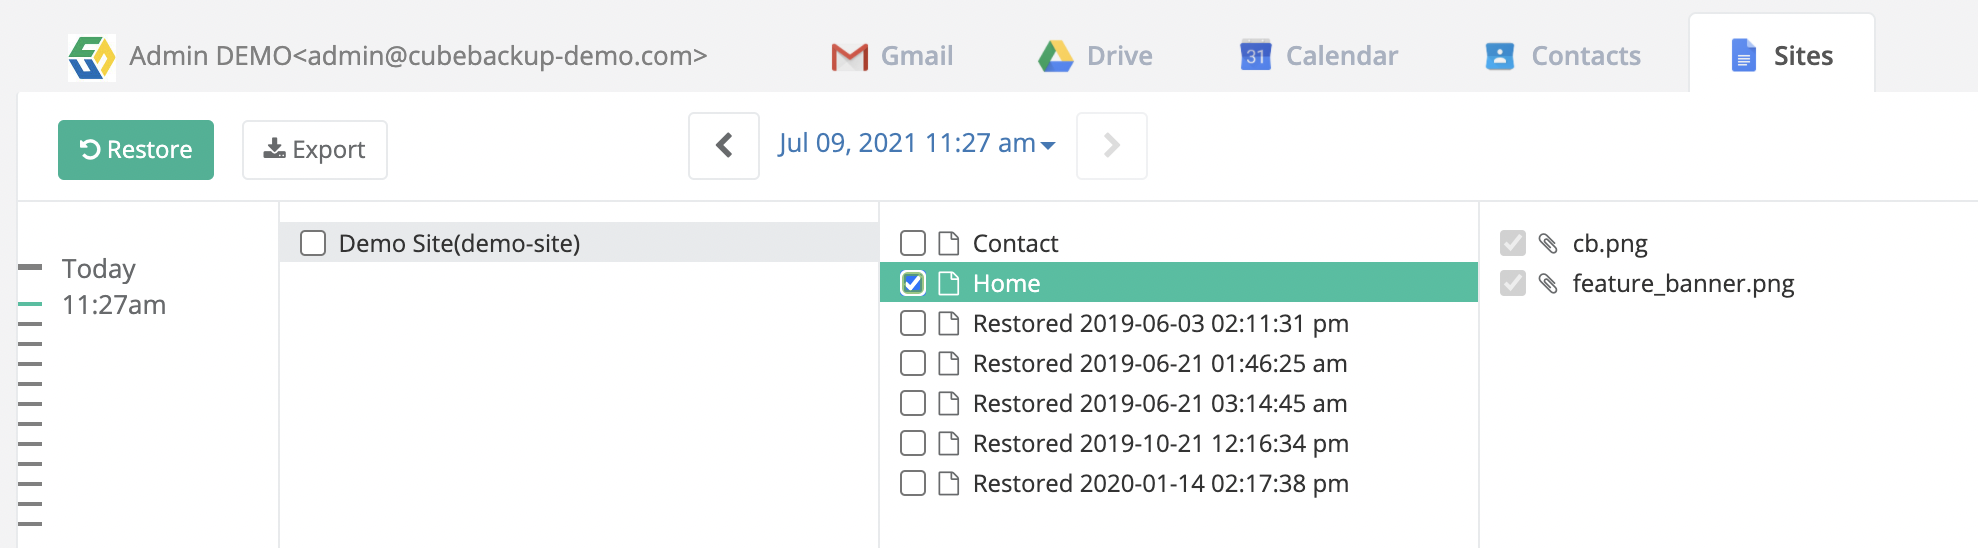This screenshot has width=1978, height=548.
Task: Check Restored 2019-06-03 02:11:31 pm checkbox
Action: click(x=913, y=323)
